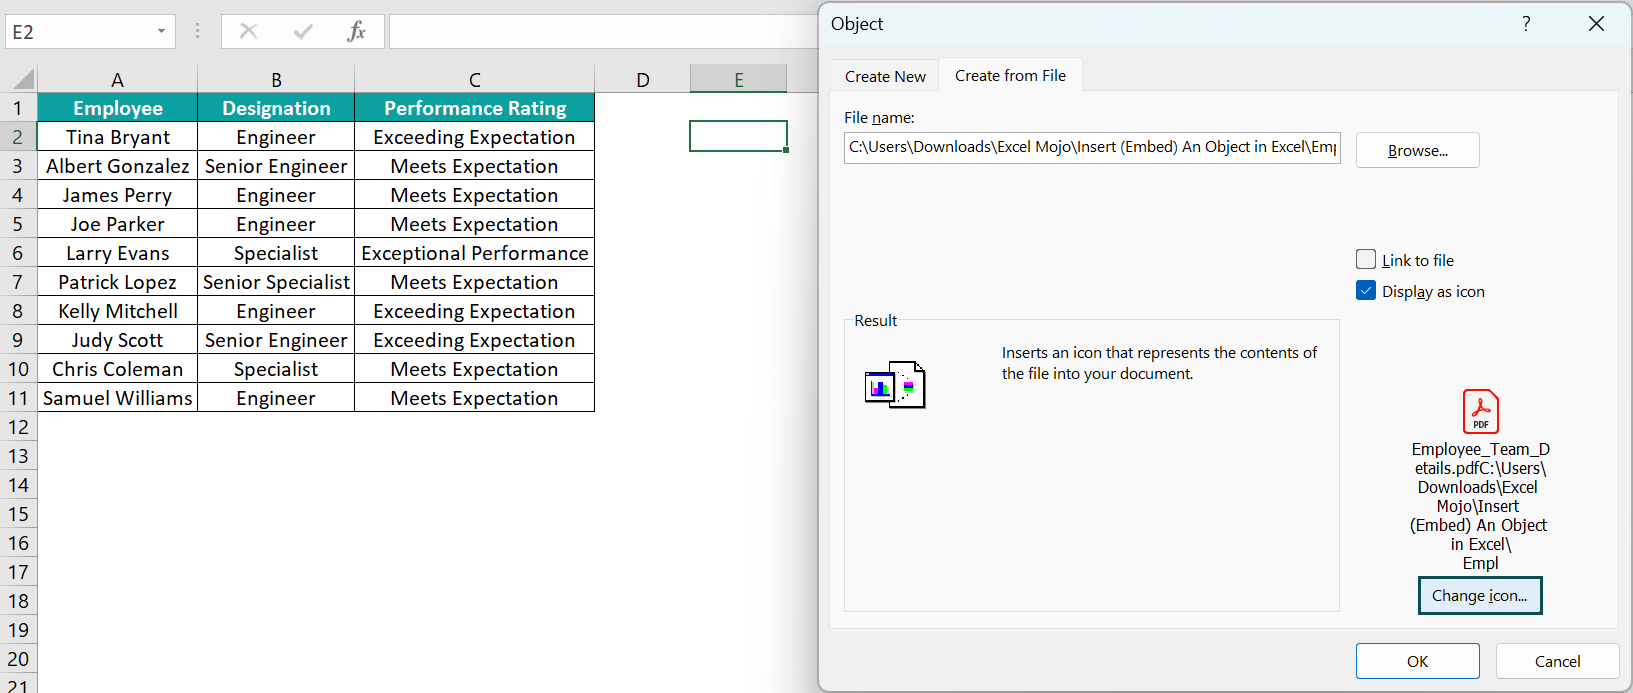Viewport: 1633px width, 693px height.
Task: Select cell containing Joe Parker
Action: (117, 224)
